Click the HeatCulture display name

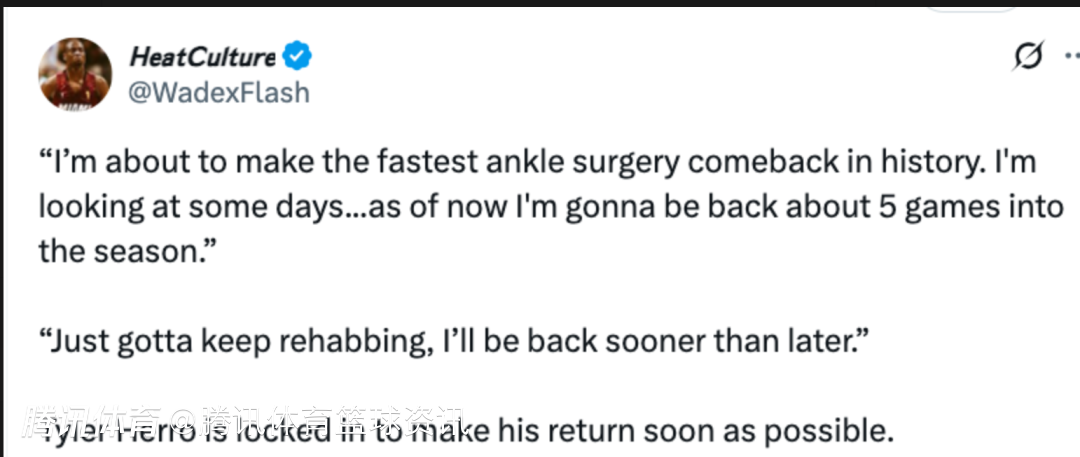point(203,58)
